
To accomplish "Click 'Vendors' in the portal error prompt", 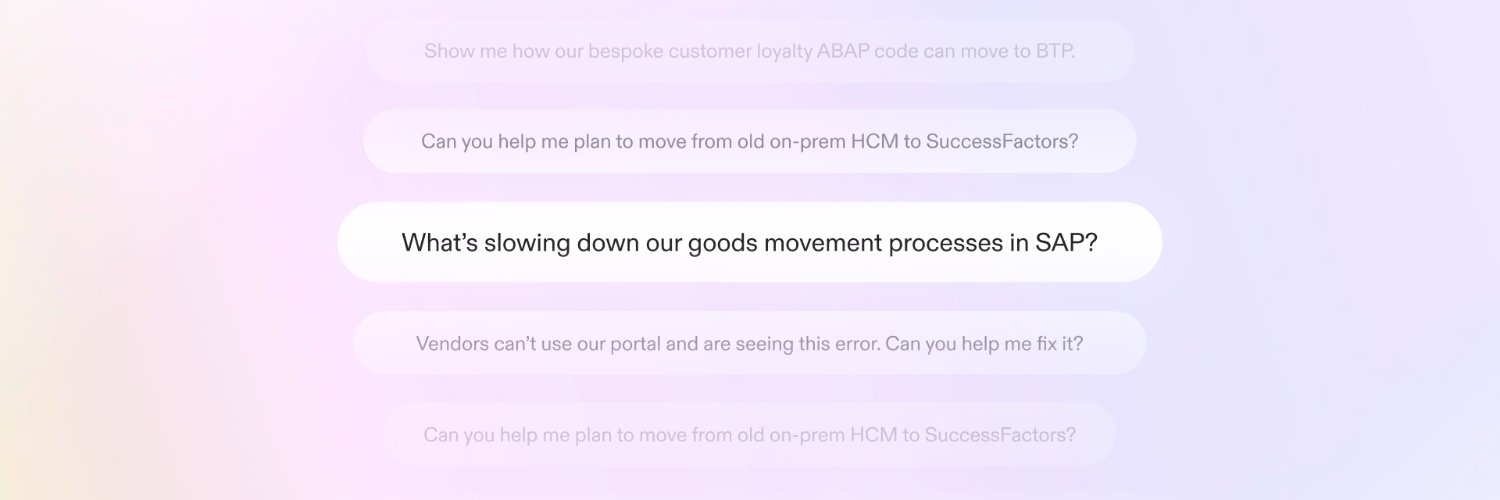I will point(452,344).
